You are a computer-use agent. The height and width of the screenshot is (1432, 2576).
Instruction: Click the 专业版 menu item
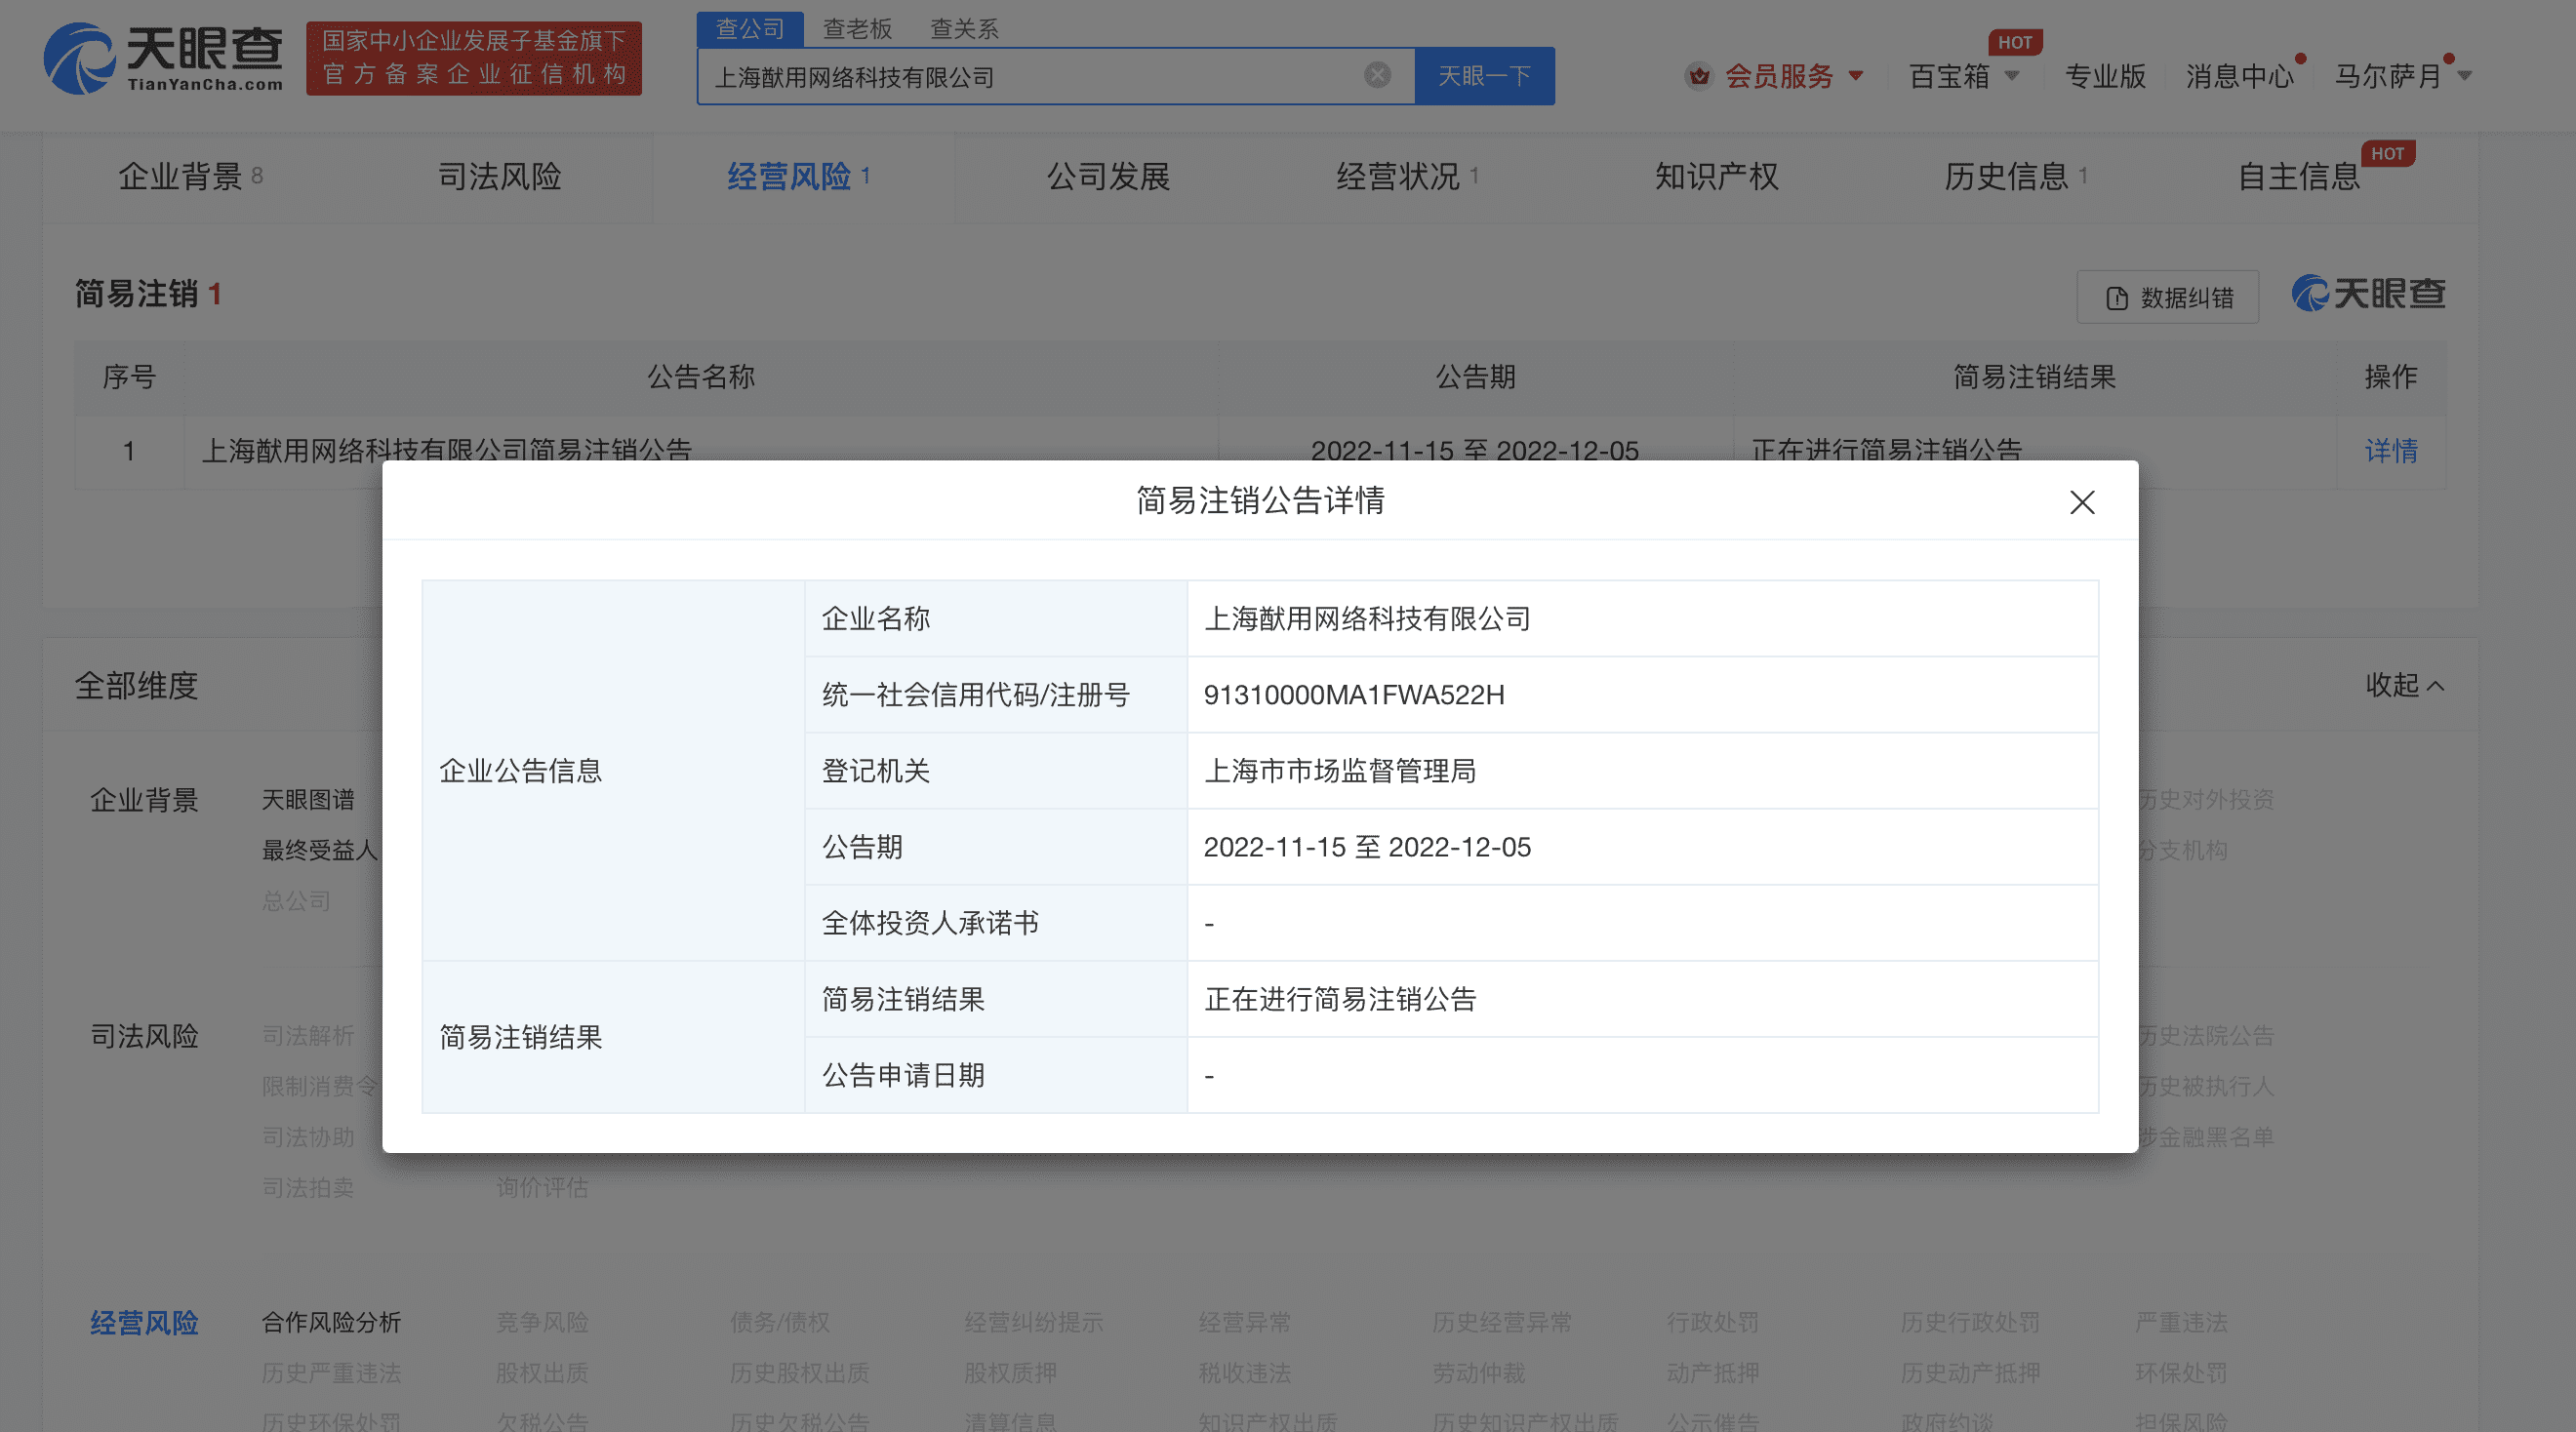2104,76
